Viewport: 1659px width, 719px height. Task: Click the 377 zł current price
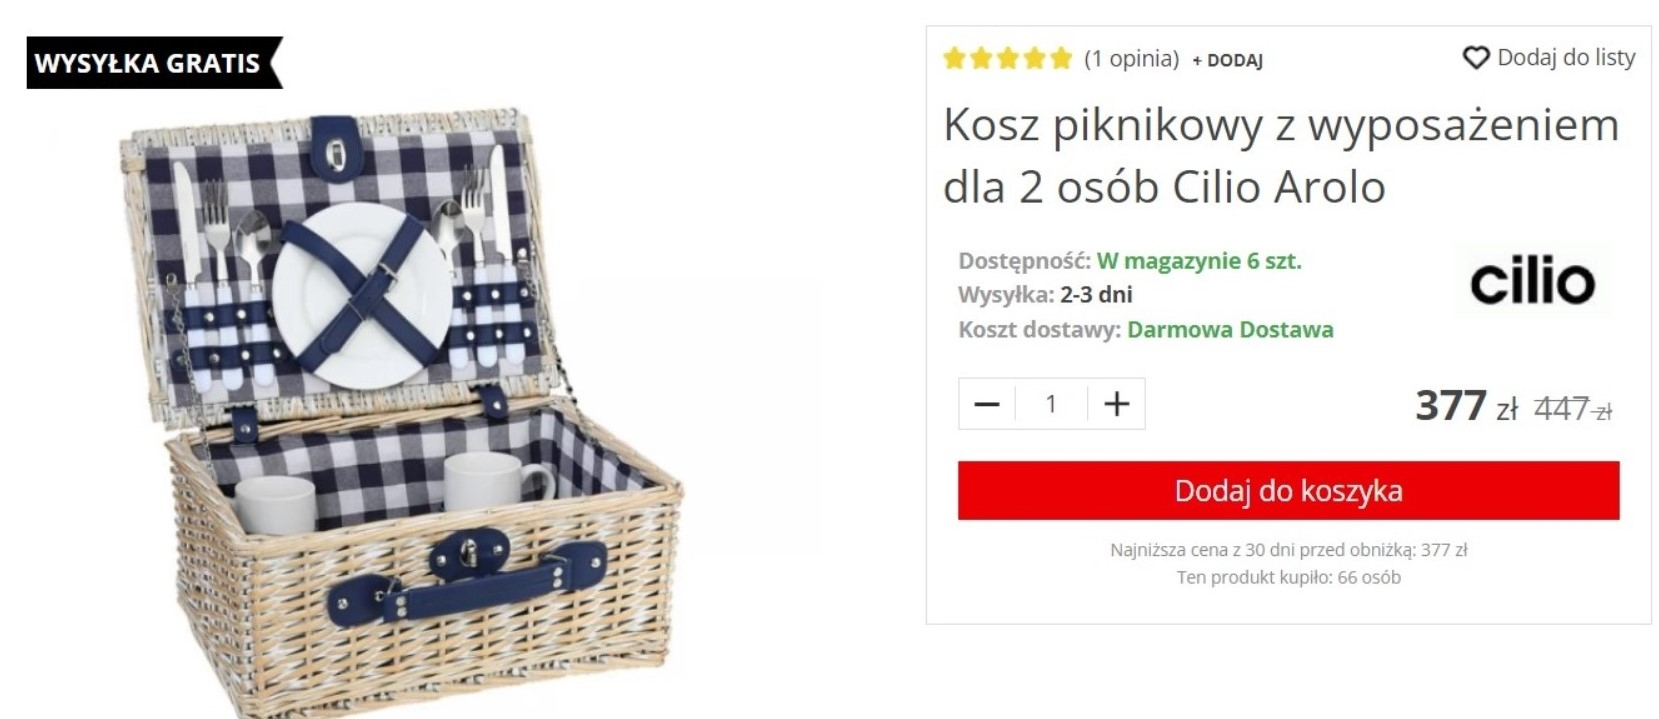(1466, 406)
